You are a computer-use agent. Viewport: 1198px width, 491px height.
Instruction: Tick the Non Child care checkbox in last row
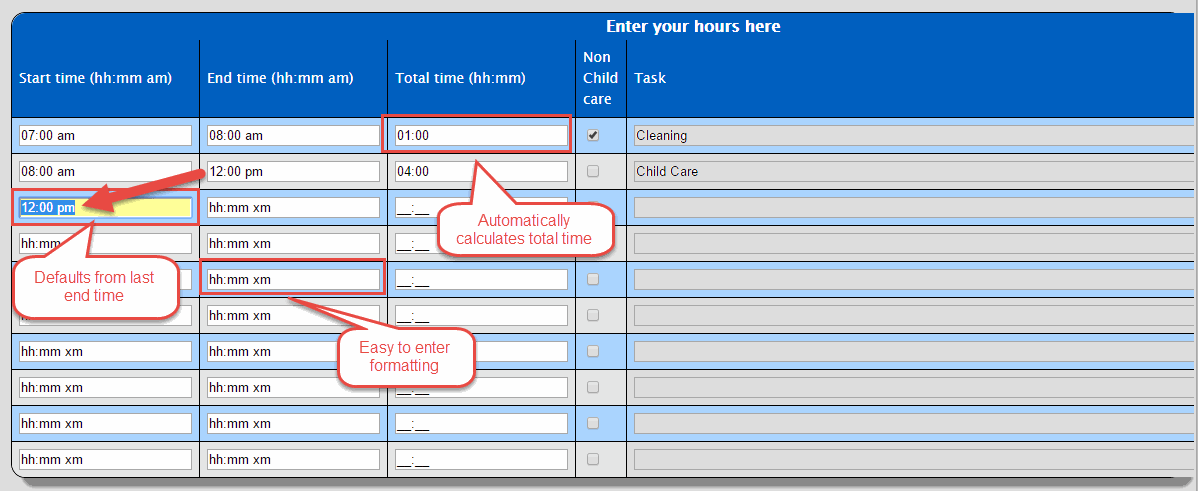pyautogui.click(x=593, y=459)
